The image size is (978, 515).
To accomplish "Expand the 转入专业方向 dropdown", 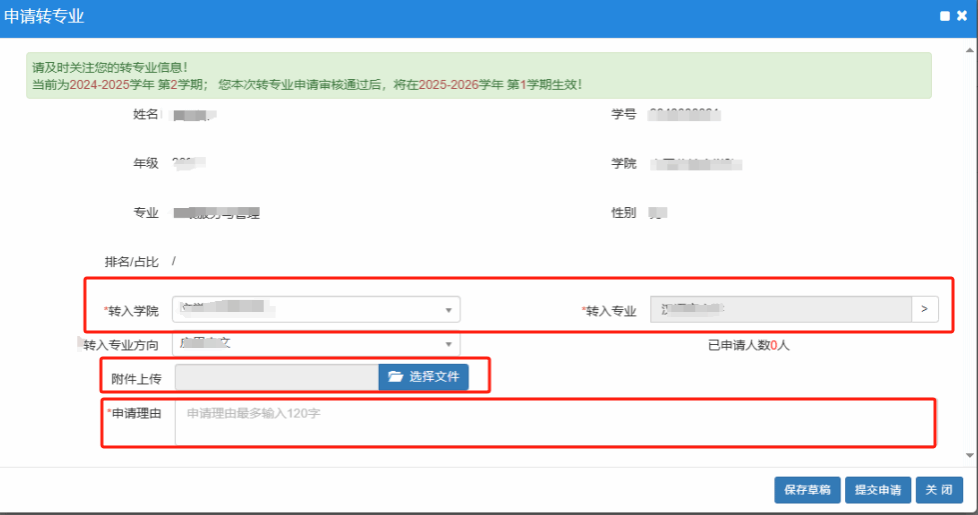I will pos(316,345).
